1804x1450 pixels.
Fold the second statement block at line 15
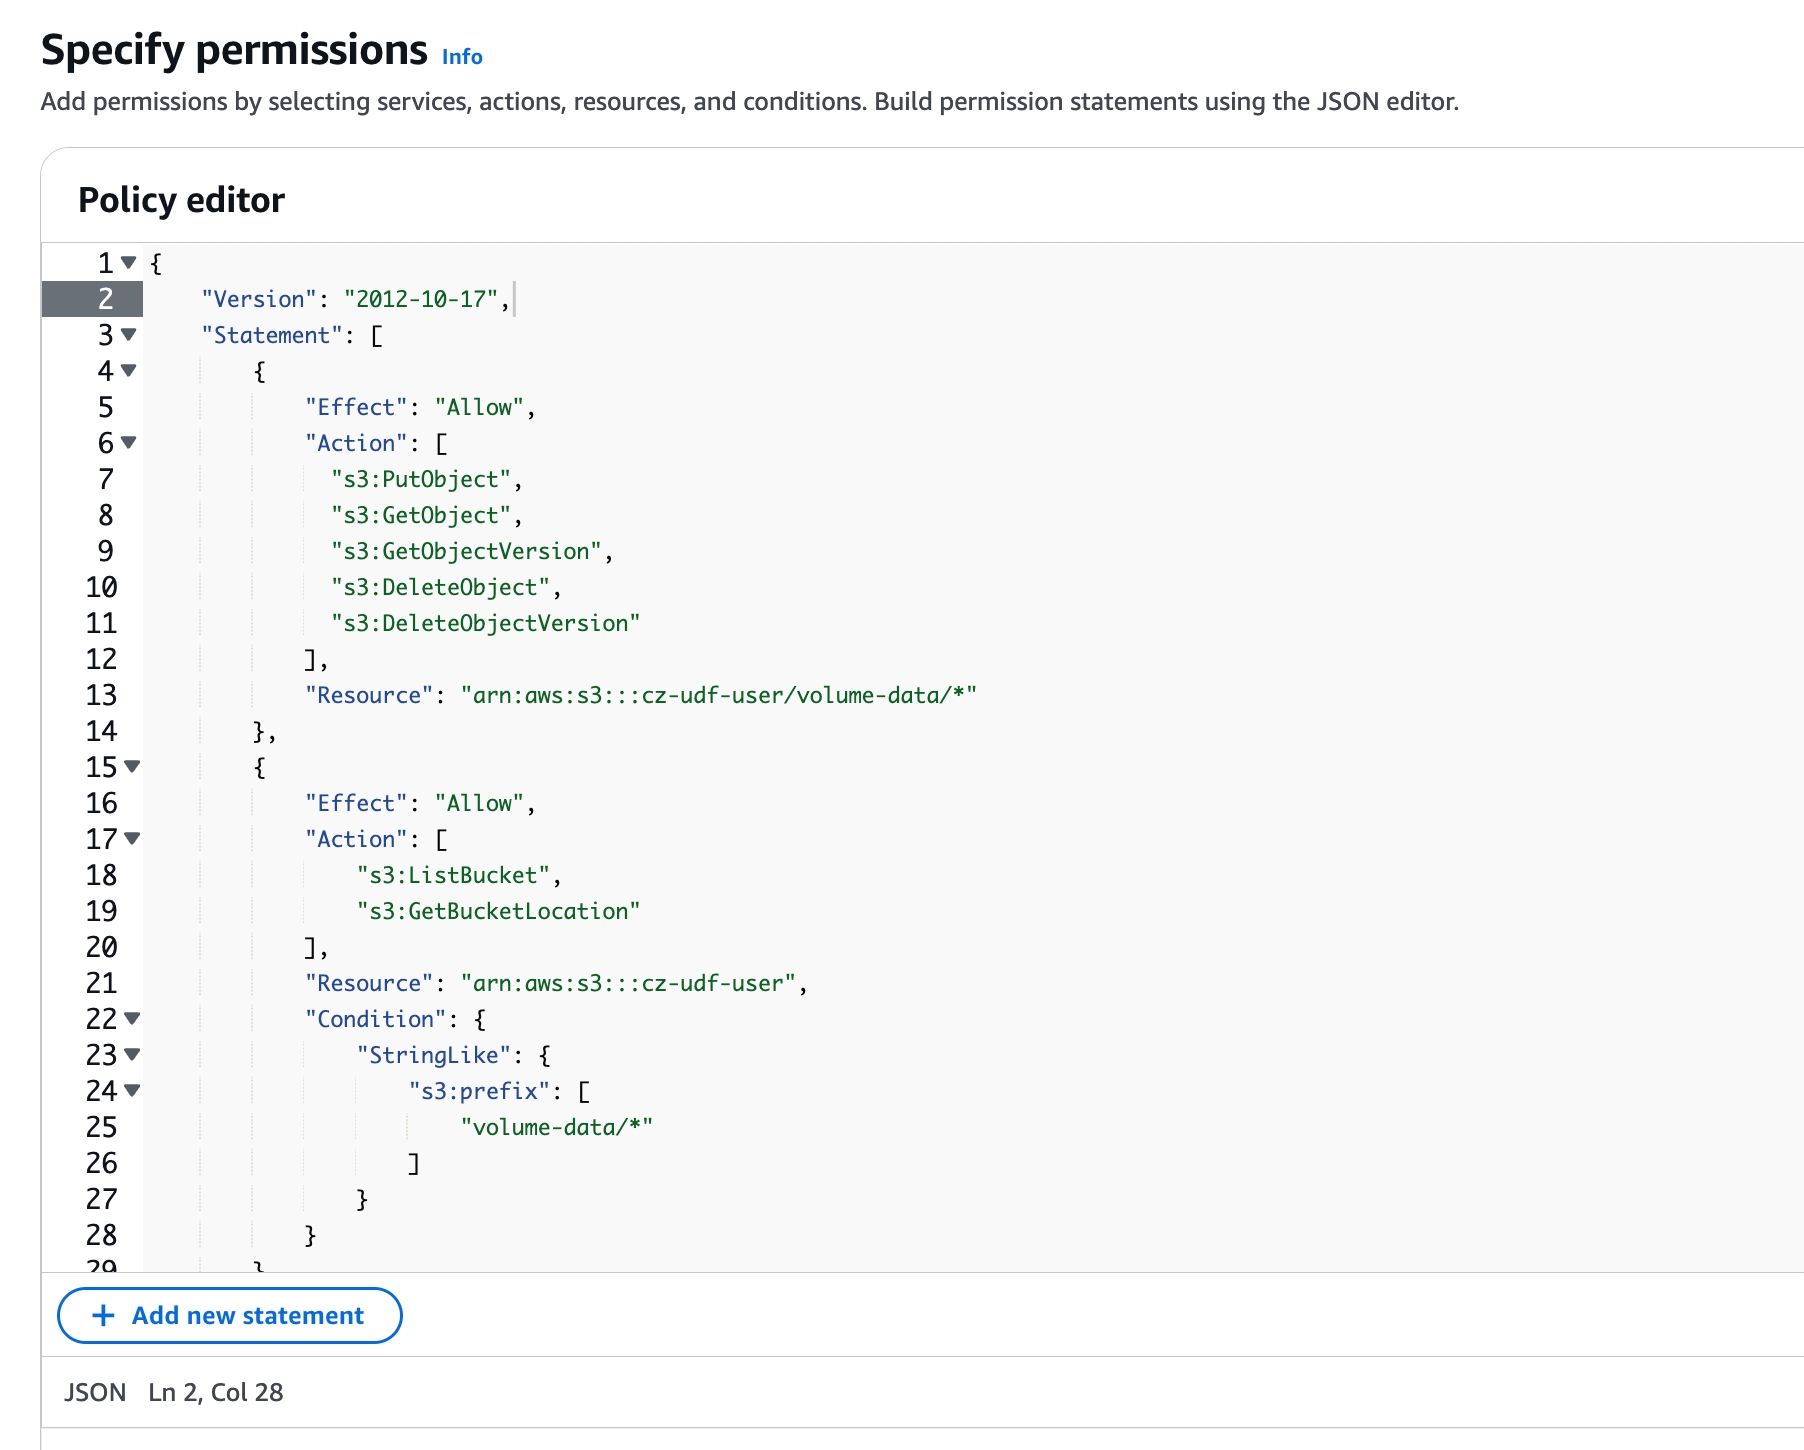(x=132, y=767)
